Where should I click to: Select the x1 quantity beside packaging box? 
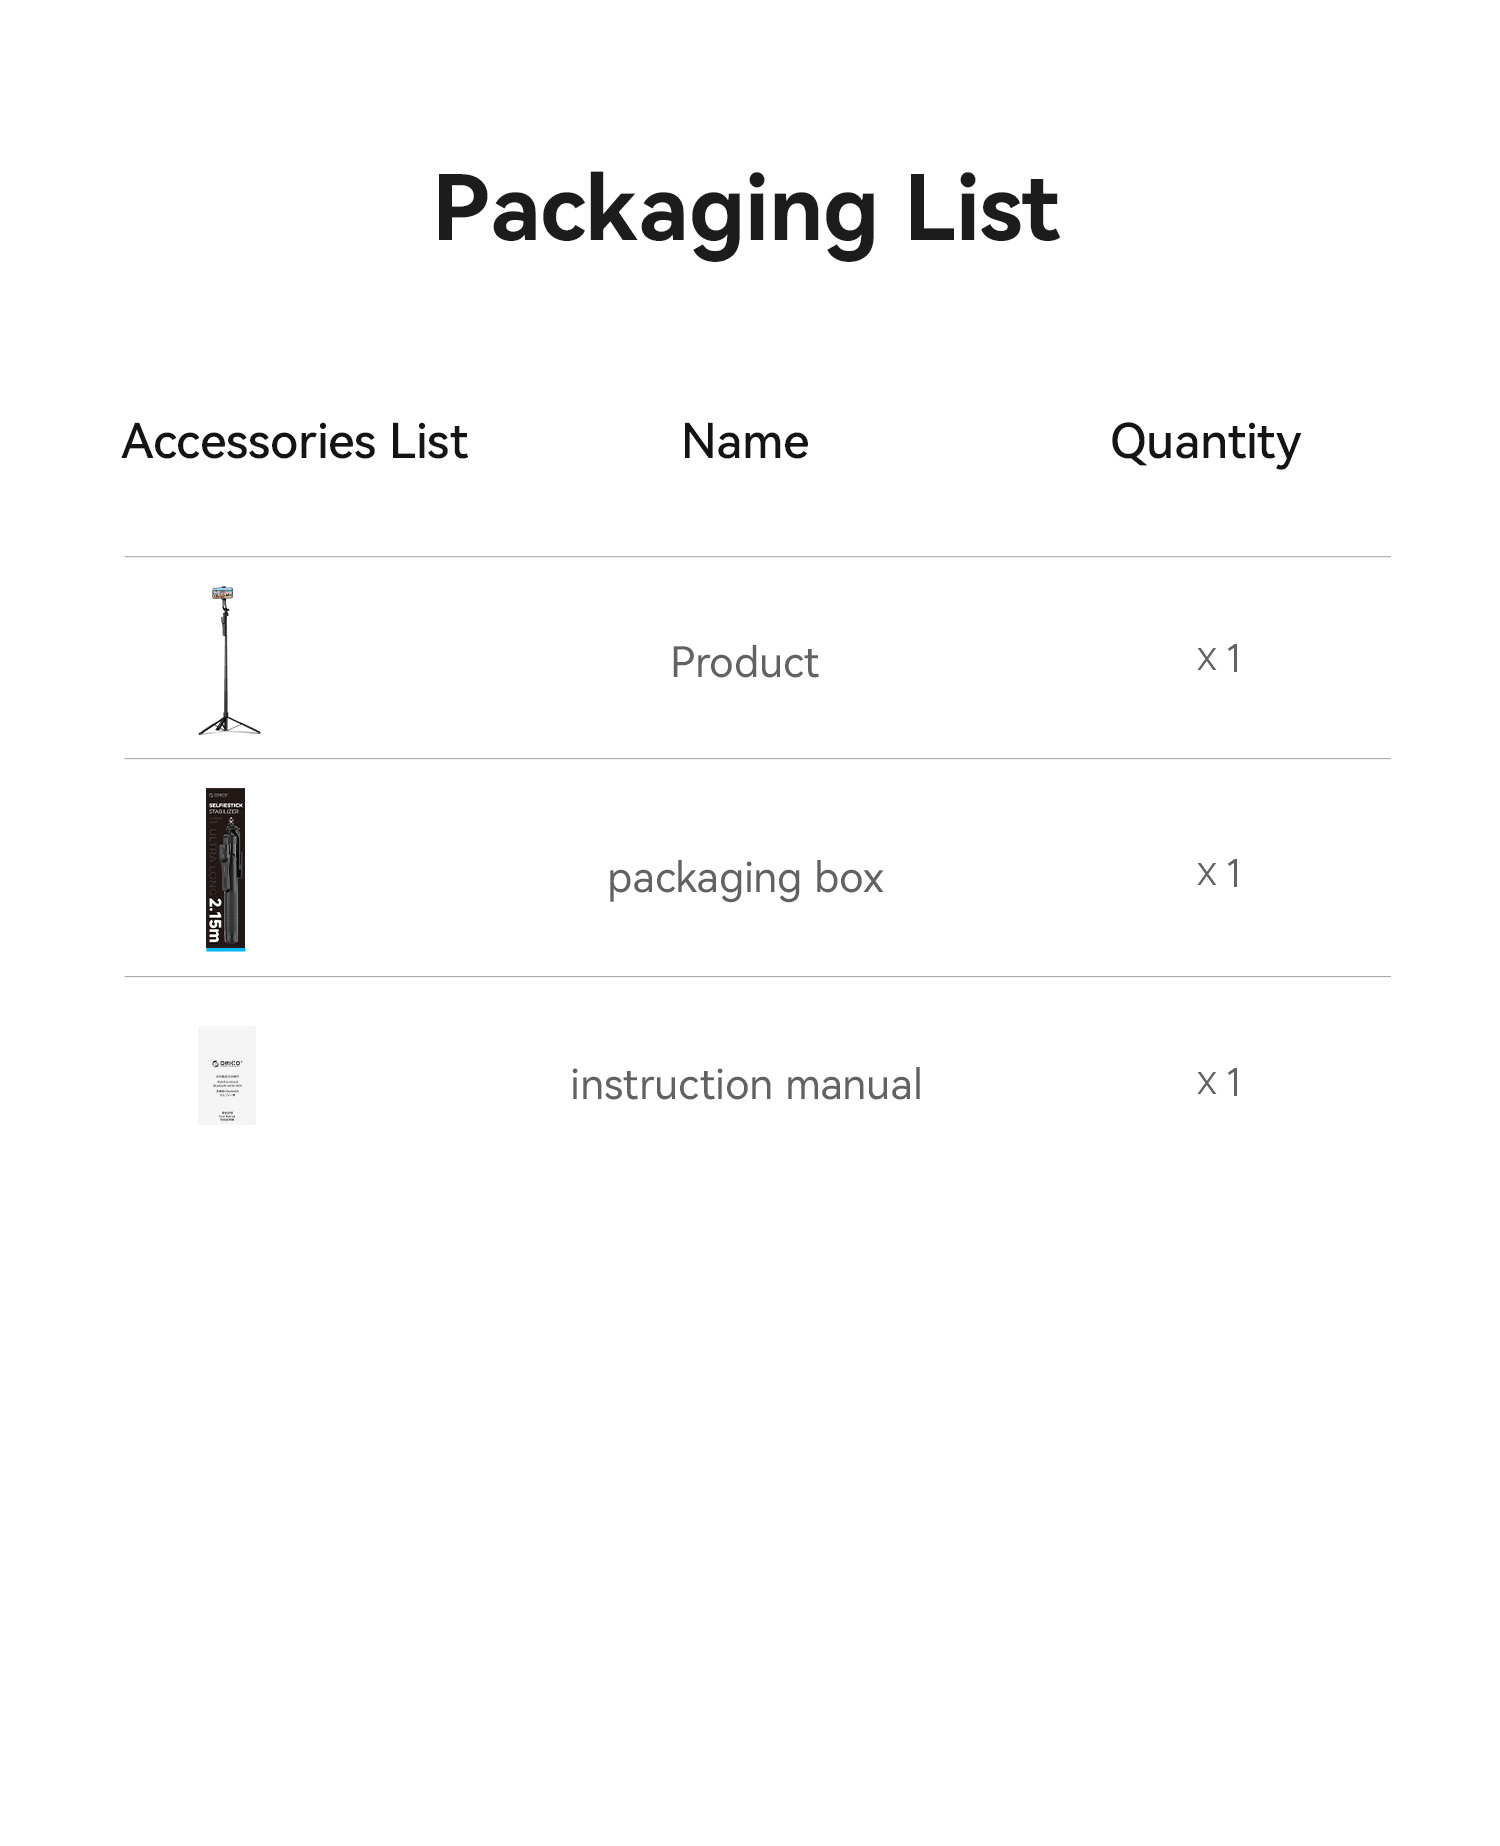(1219, 874)
